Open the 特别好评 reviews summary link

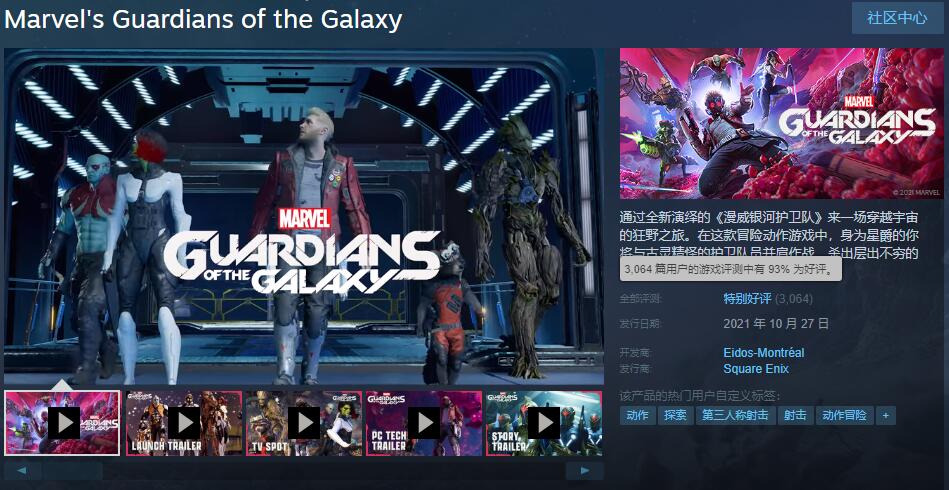[747, 298]
